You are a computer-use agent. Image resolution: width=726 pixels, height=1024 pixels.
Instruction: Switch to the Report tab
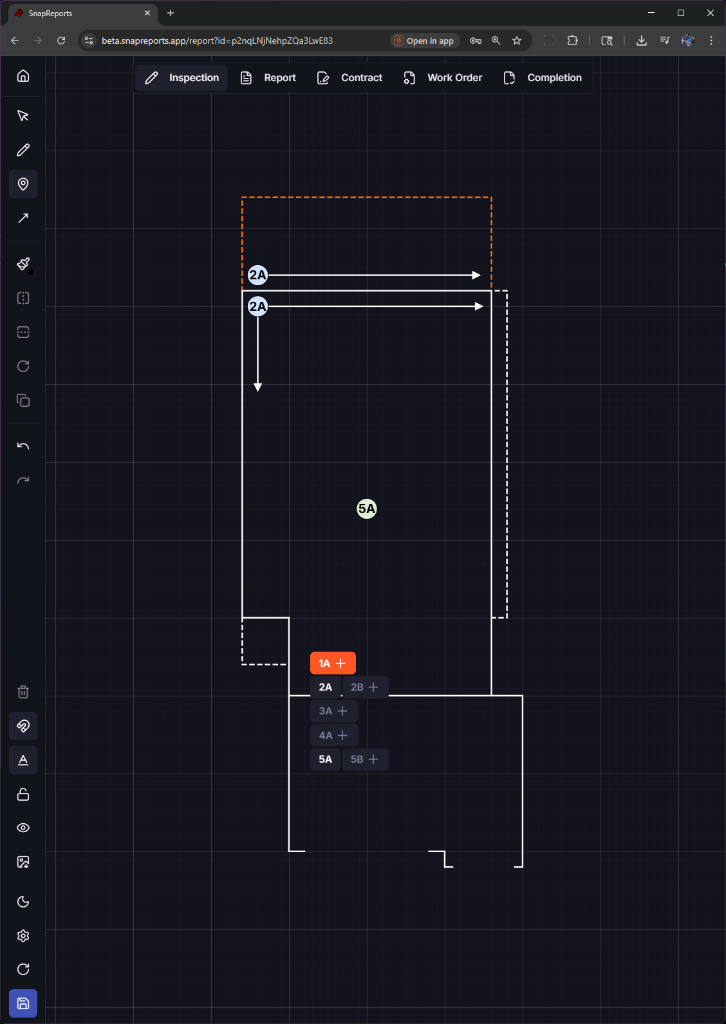[268, 78]
